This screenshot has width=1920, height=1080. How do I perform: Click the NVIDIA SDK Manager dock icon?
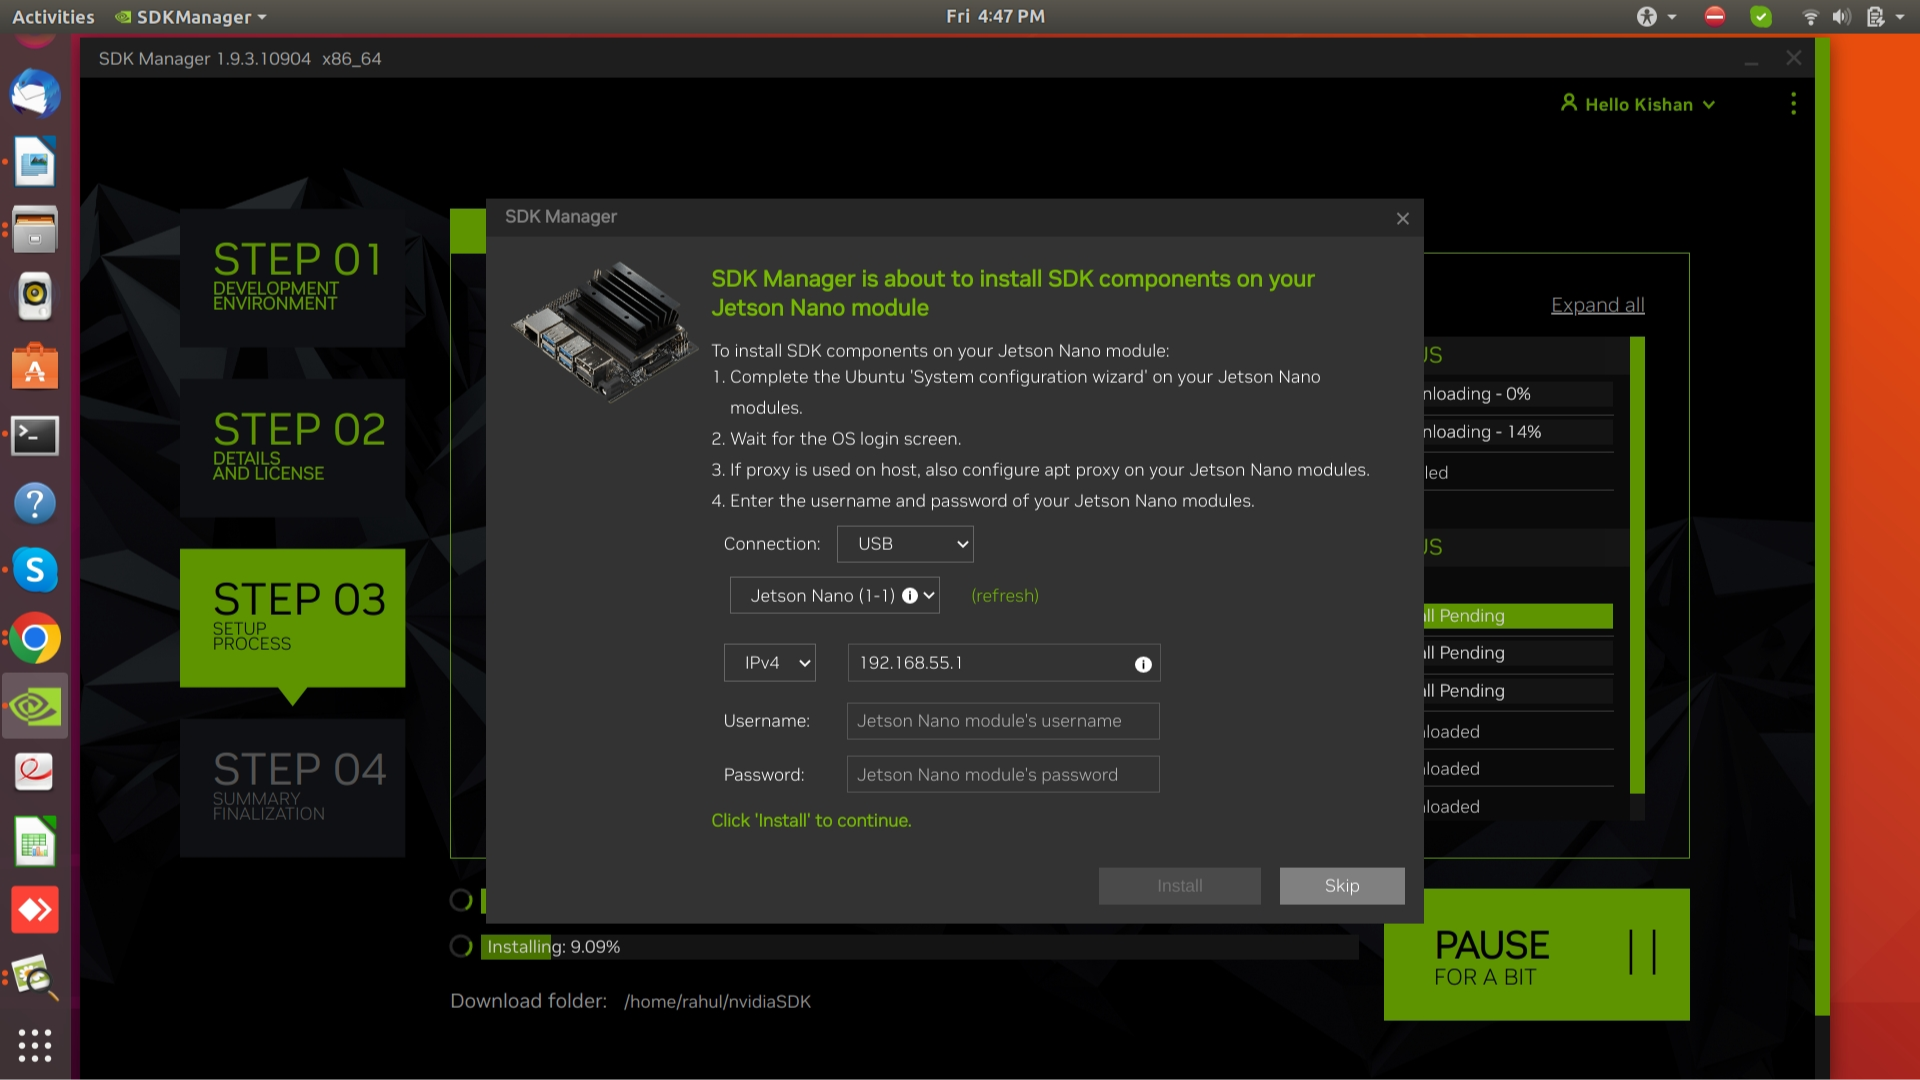35,706
